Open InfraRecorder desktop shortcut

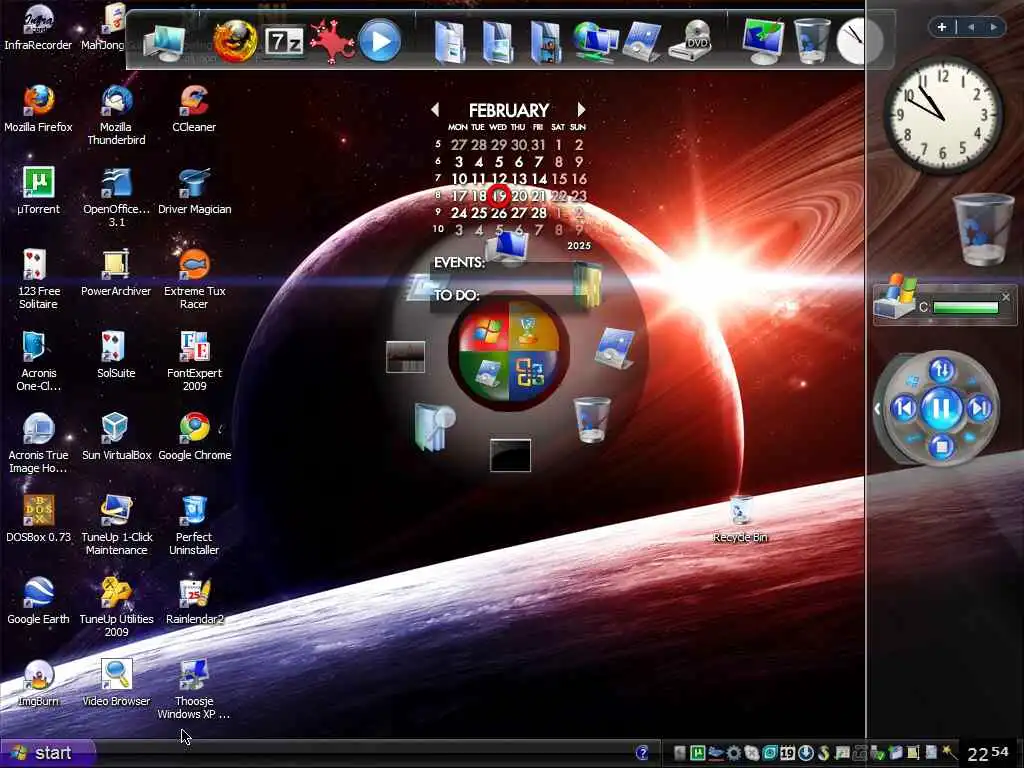[38, 28]
